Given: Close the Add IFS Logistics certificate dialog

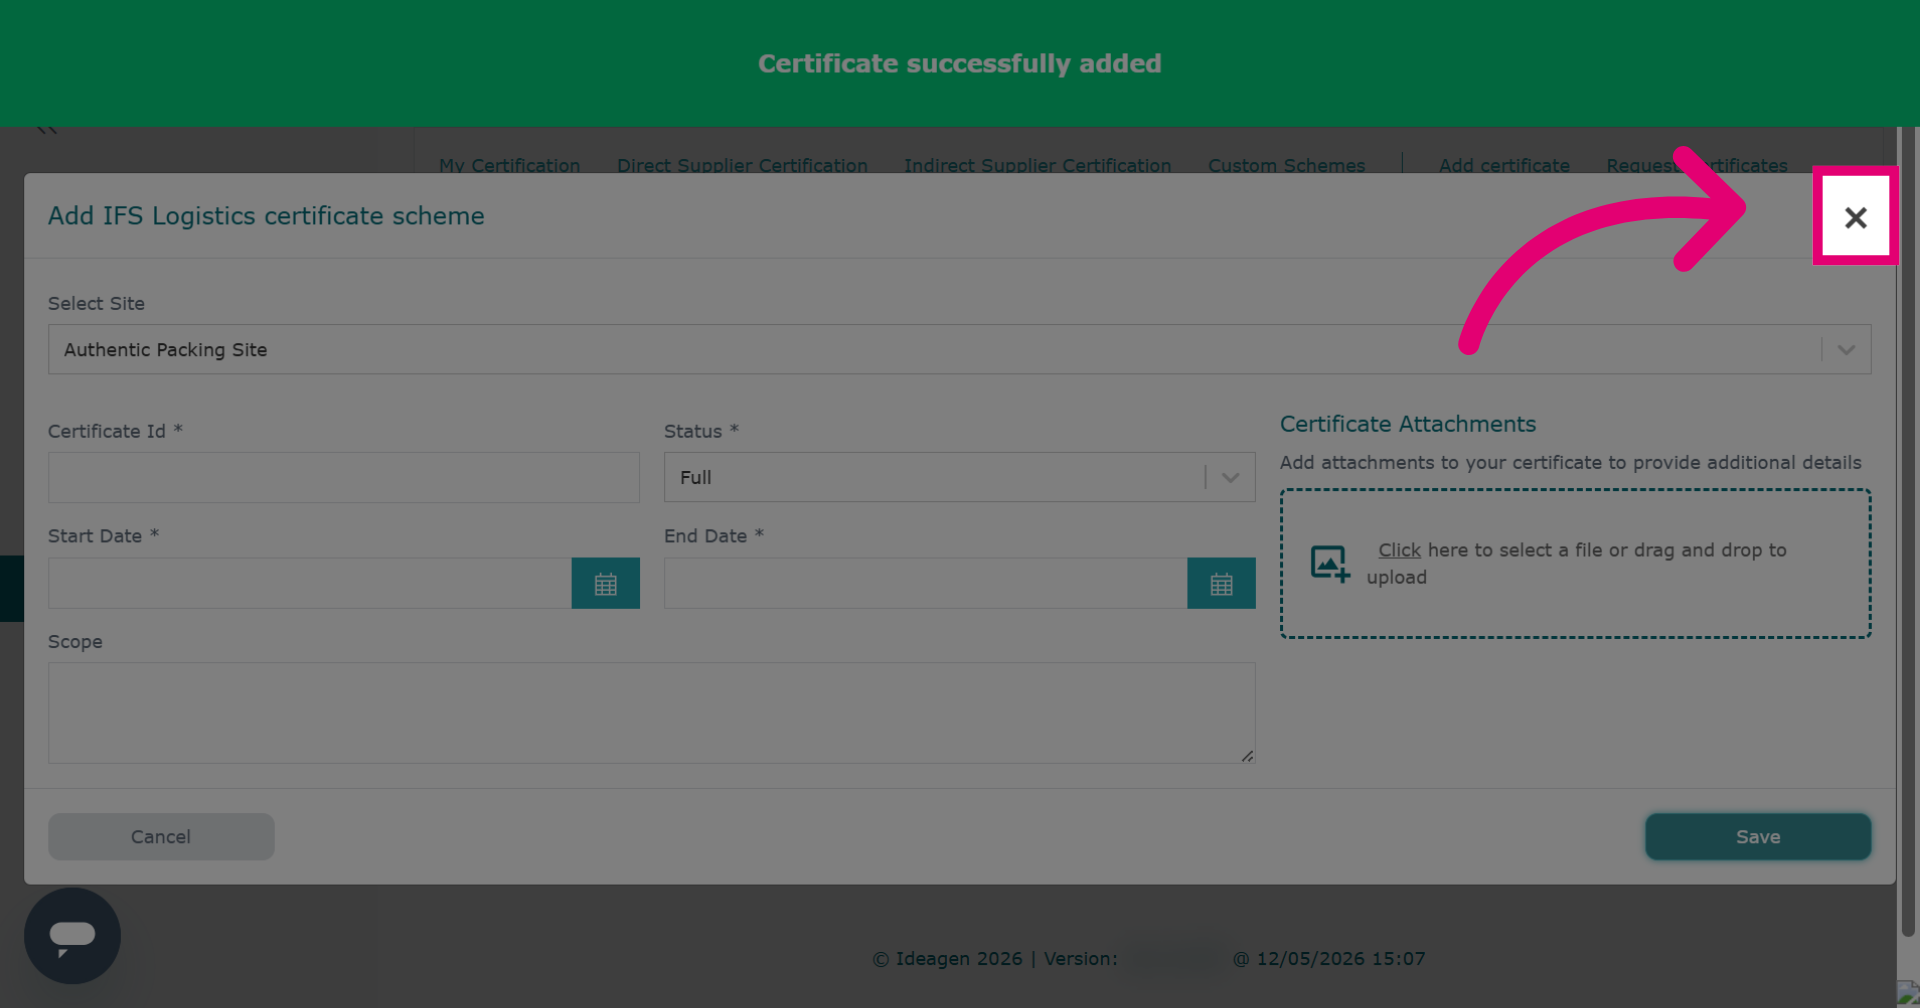Looking at the screenshot, I should point(1855,217).
